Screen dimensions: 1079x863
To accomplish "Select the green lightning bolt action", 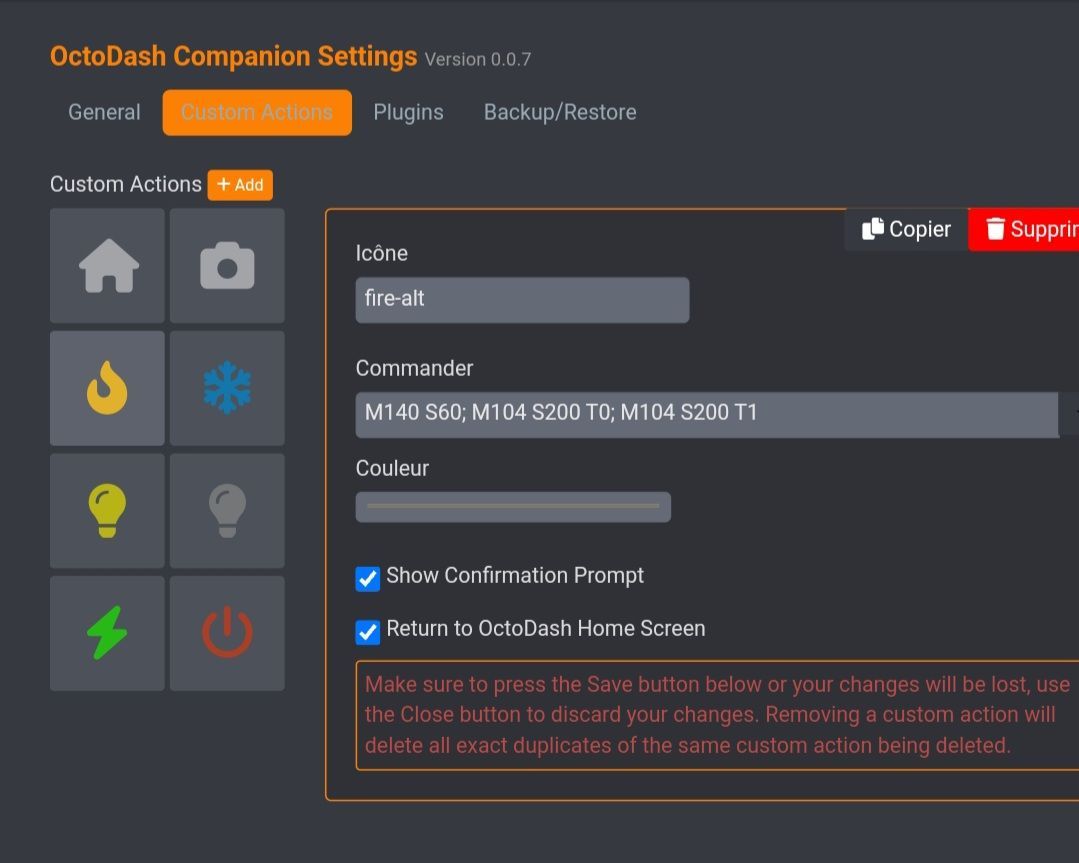I will 108,633.
